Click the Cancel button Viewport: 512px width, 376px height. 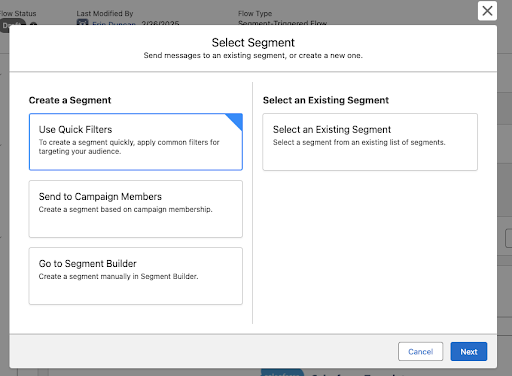click(420, 351)
